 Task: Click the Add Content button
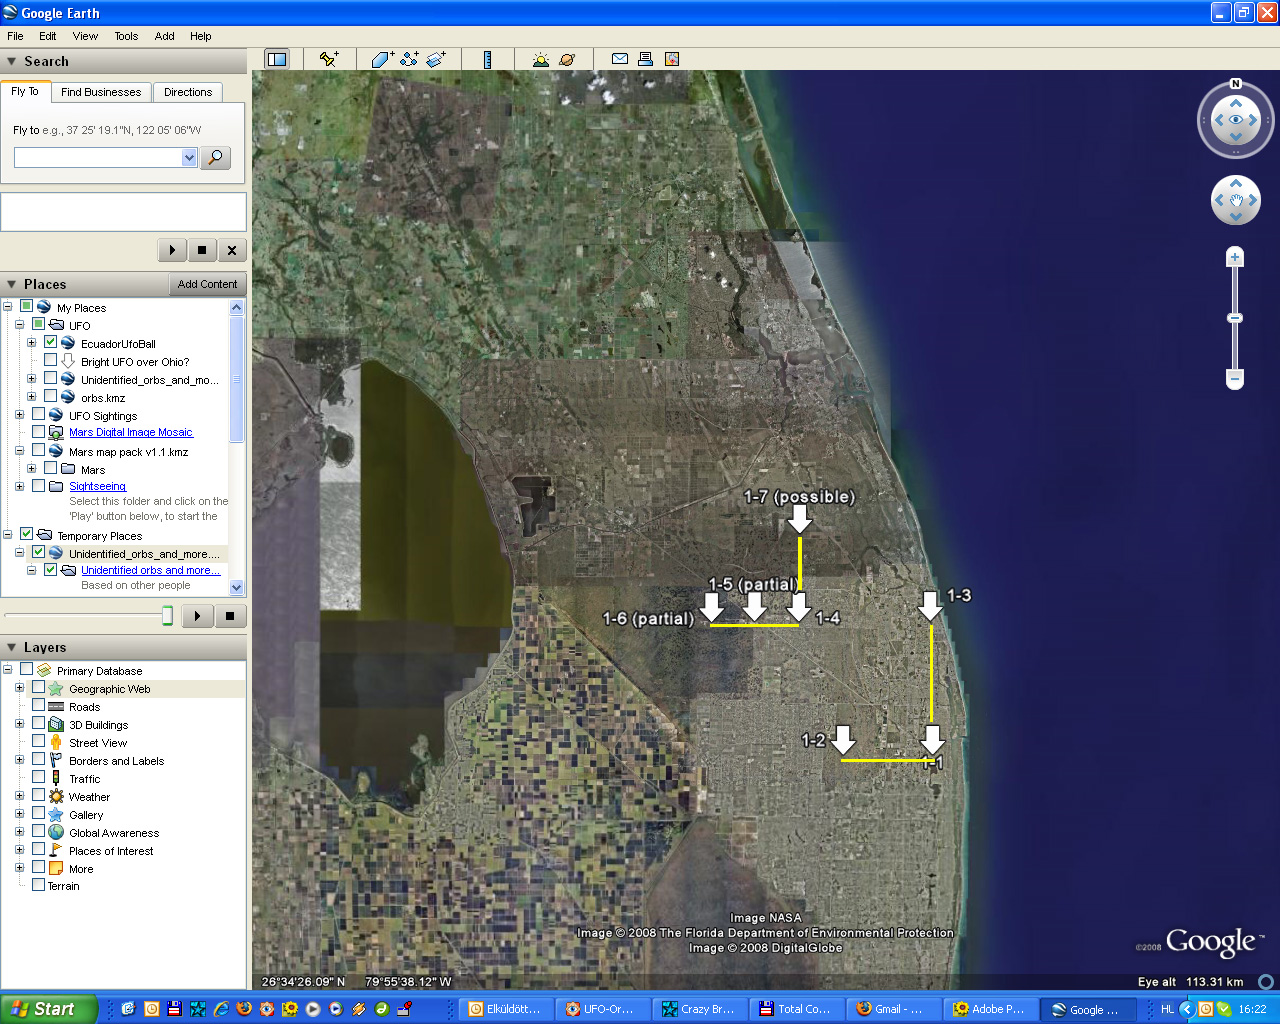tap(208, 284)
